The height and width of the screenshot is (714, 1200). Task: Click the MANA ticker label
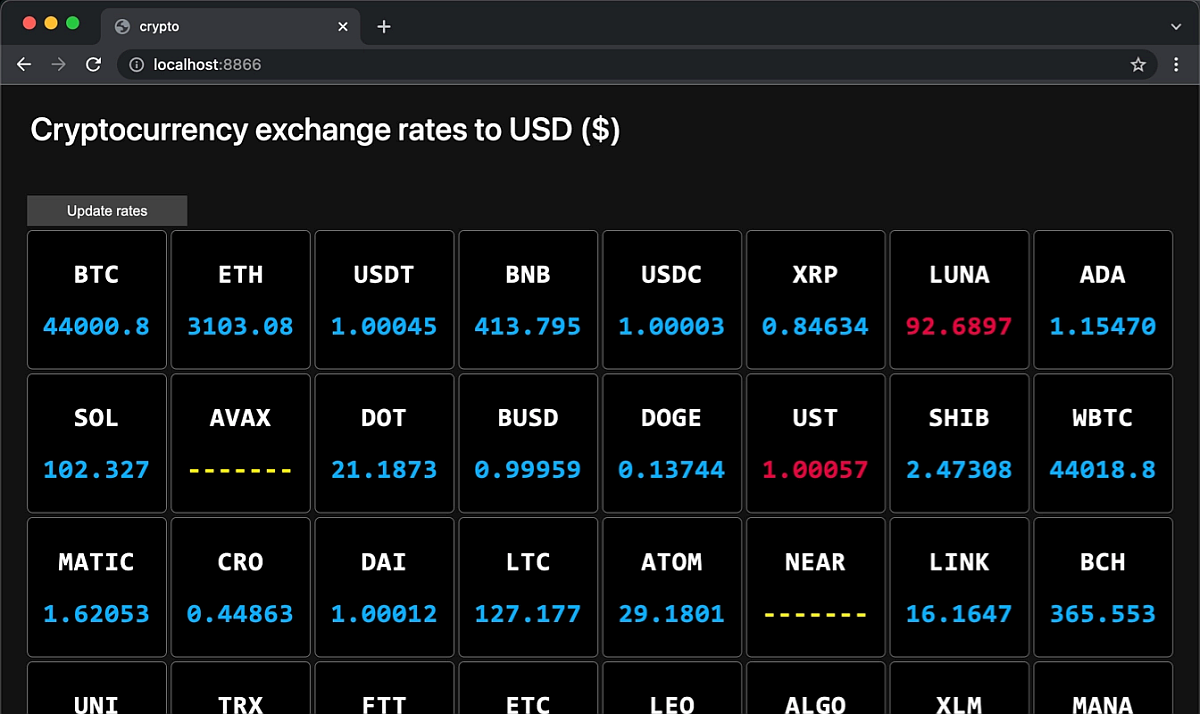point(1103,705)
